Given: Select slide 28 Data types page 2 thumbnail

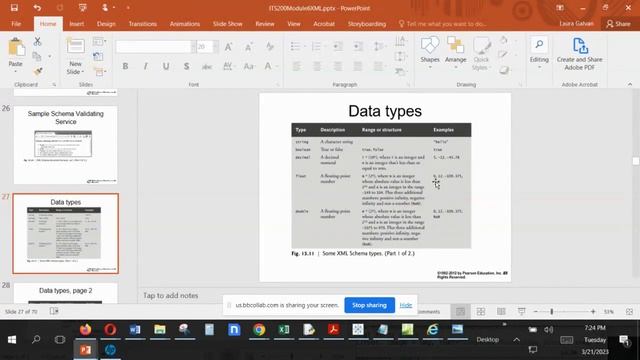Looking at the screenshot, I should coord(65,293).
